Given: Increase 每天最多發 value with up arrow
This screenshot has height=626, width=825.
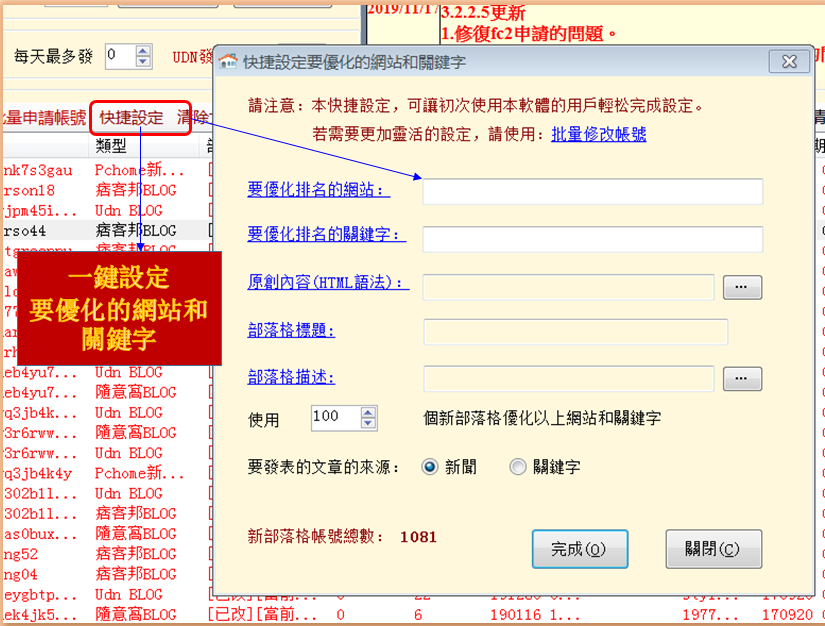Looking at the screenshot, I should point(143,50).
